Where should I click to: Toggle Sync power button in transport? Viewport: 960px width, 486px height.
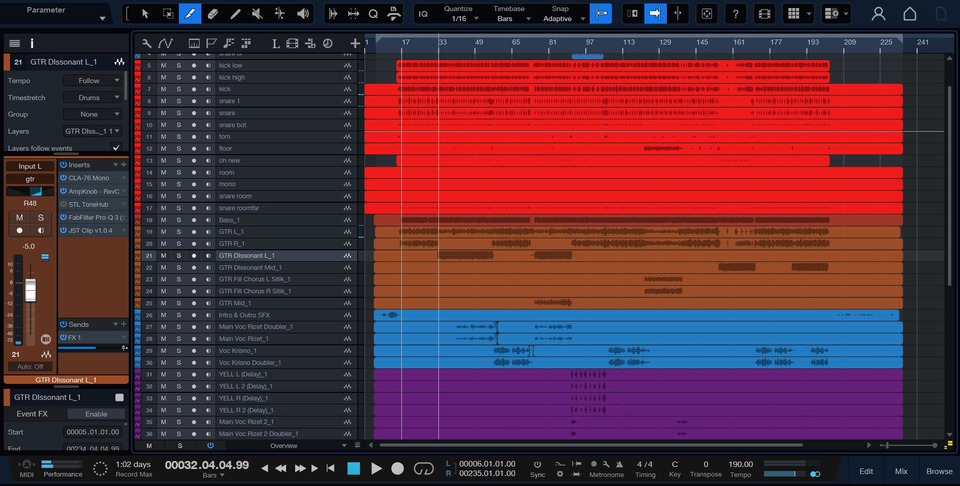pyautogui.click(x=538, y=465)
